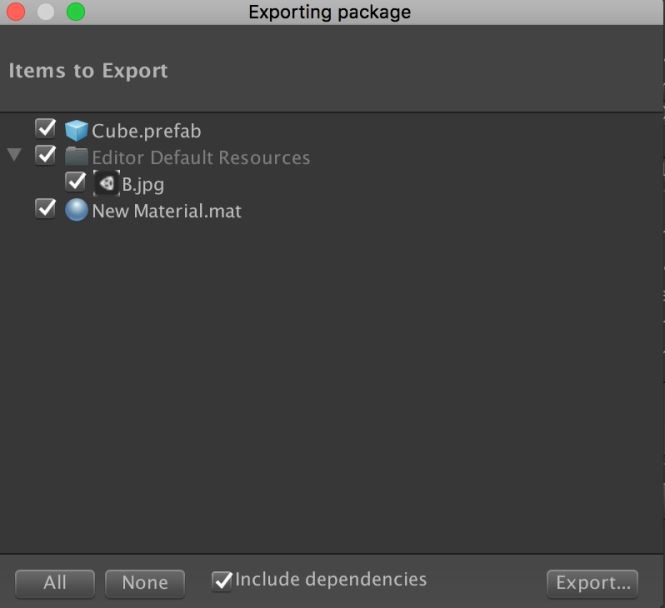Disable the Include dependencies checkbox
665x608 pixels.
(222, 580)
